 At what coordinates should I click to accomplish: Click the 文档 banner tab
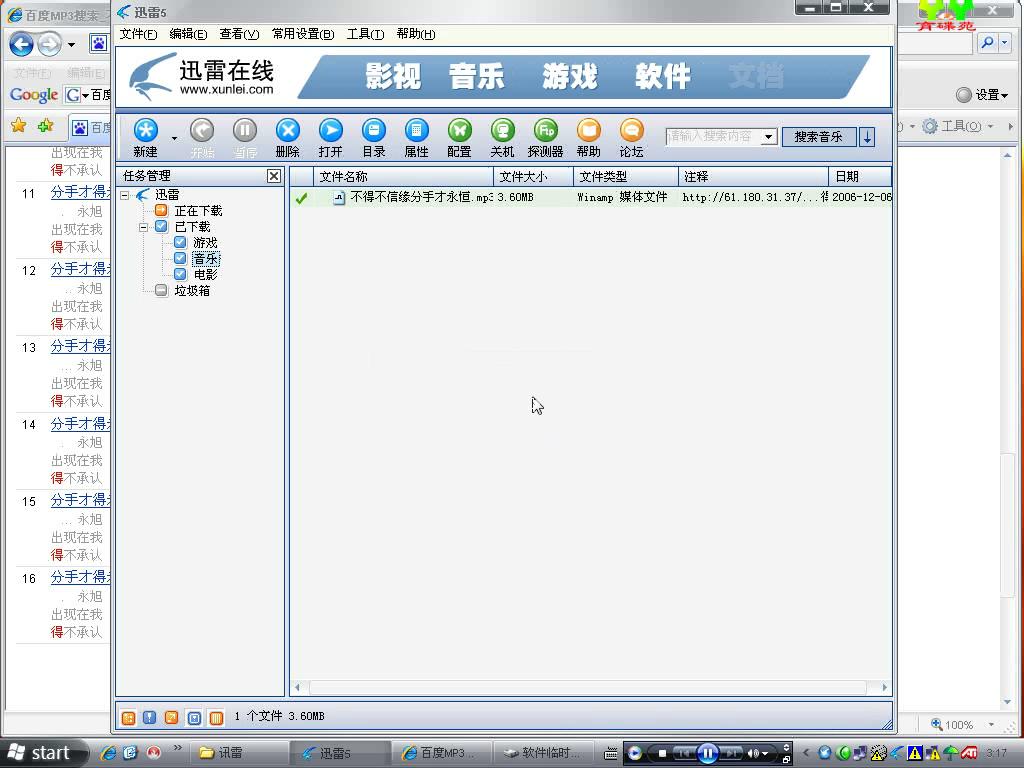756,76
